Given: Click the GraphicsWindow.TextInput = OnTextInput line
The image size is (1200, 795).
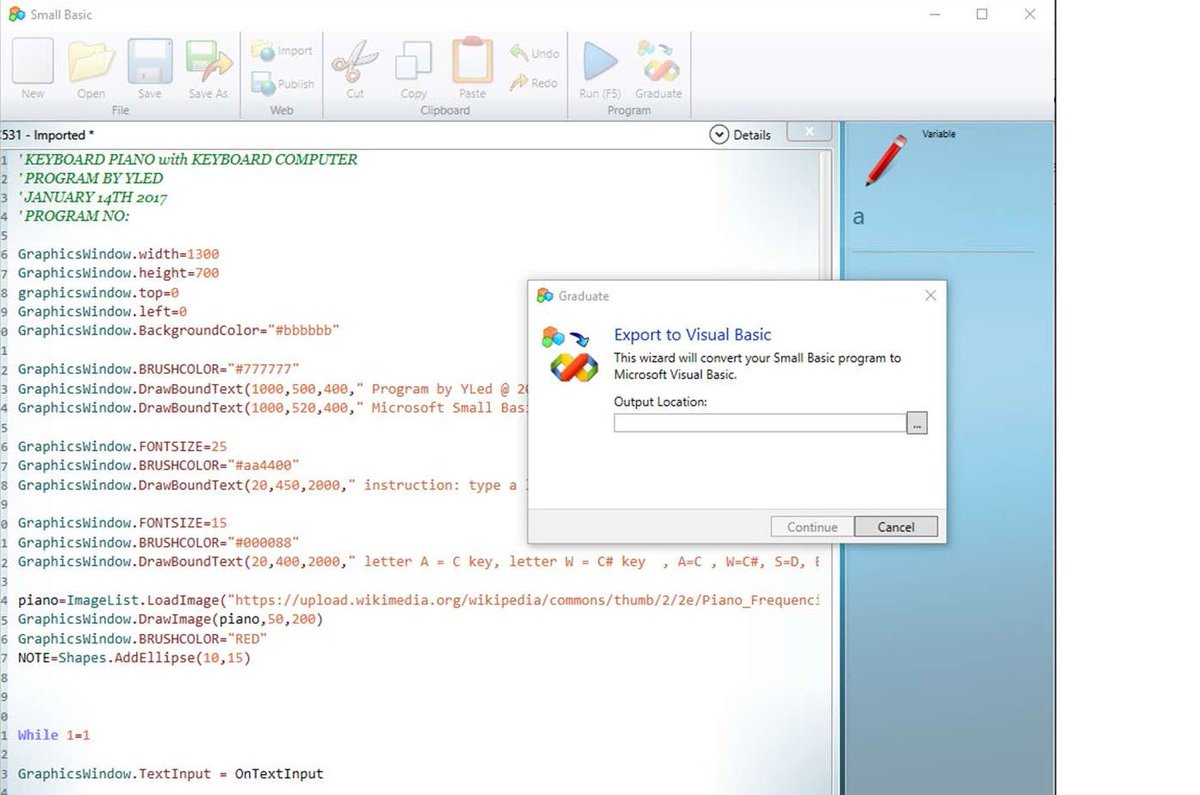Looking at the screenshot, I should [x=170, y=774].
